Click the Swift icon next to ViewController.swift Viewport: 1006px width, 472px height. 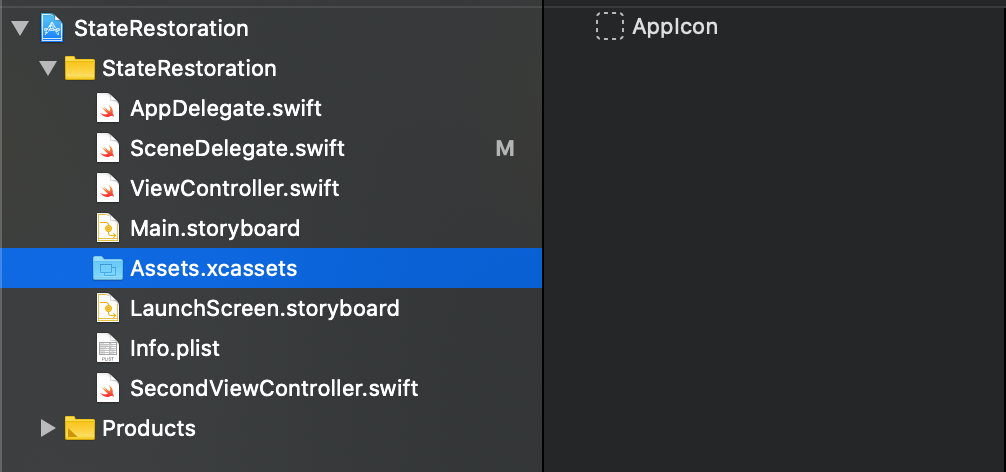108,188
